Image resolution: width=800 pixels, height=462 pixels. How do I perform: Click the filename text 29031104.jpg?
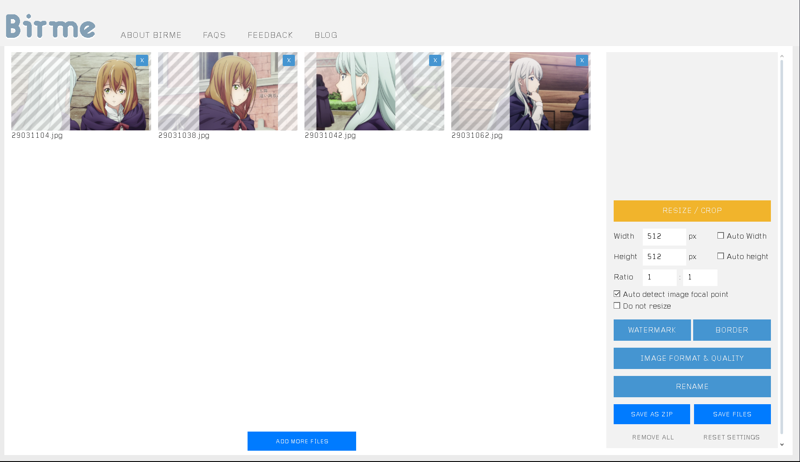point(37,136)
